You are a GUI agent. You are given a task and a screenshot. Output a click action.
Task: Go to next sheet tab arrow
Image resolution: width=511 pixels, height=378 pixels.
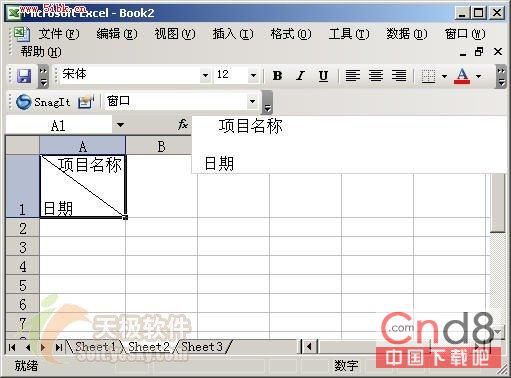[x=43, y=347]
